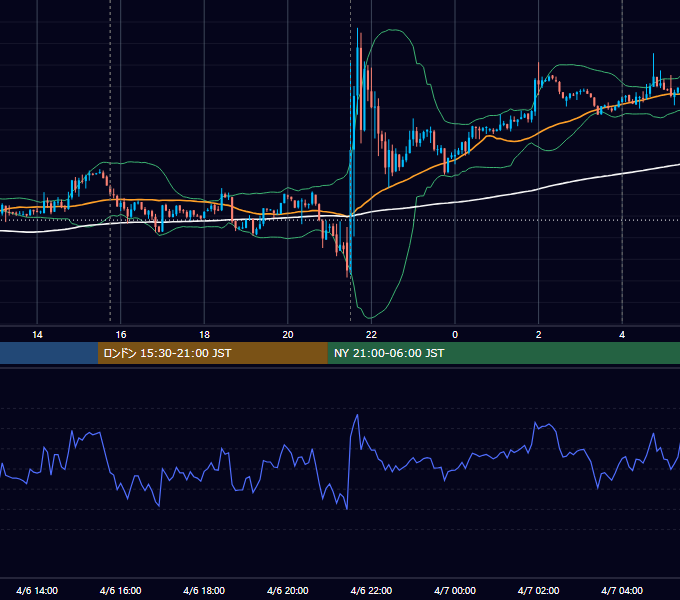The image size is (680, 600).
Task: Click the 4/6 14:00 date label
Action: coord(37,590)
